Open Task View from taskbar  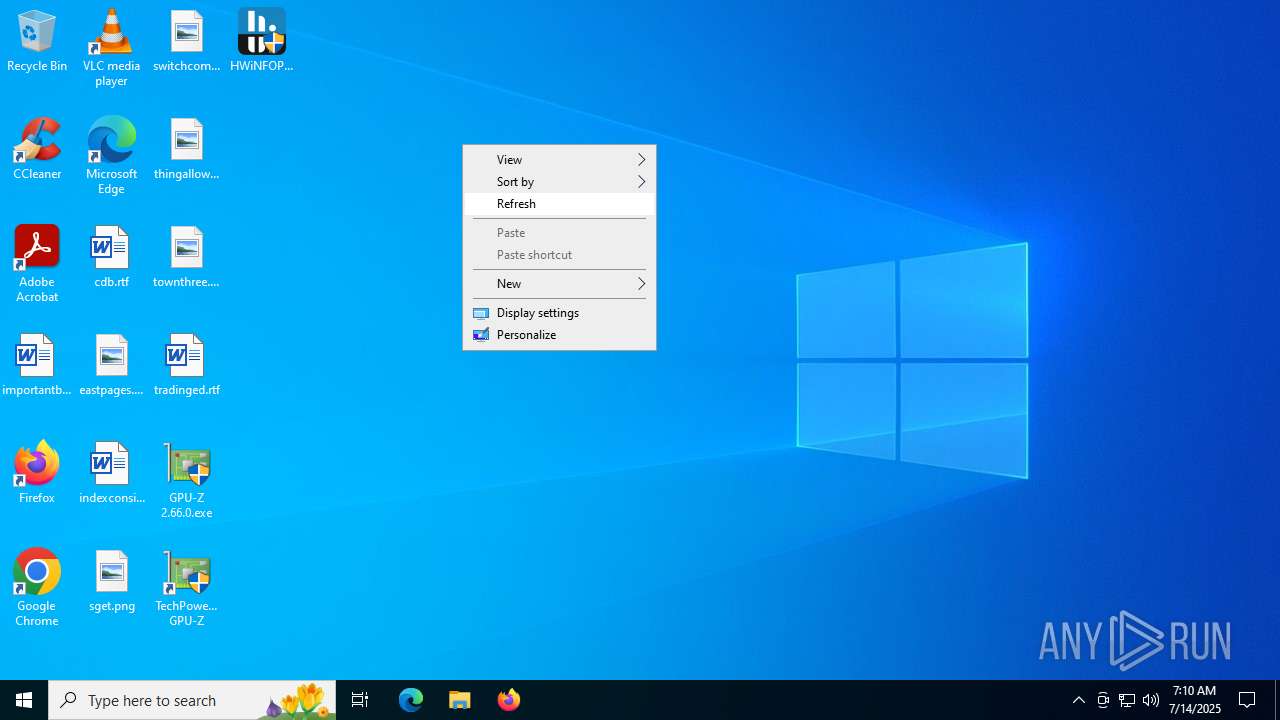360,700
